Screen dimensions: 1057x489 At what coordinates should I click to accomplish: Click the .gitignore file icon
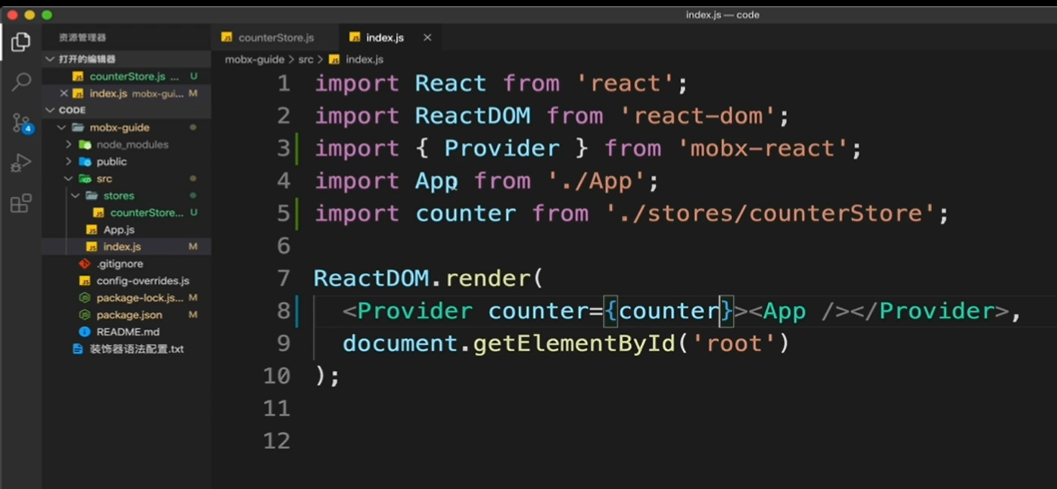(84, 264)
